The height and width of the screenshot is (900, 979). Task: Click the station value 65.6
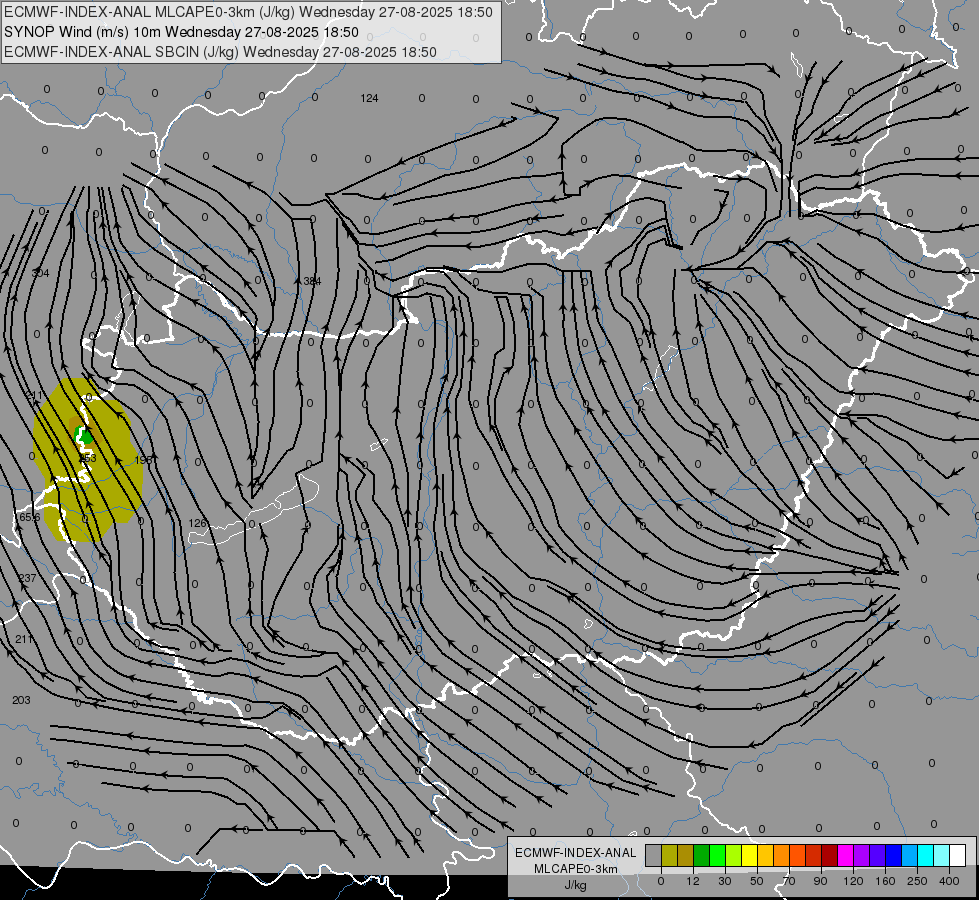pos(29,517)
